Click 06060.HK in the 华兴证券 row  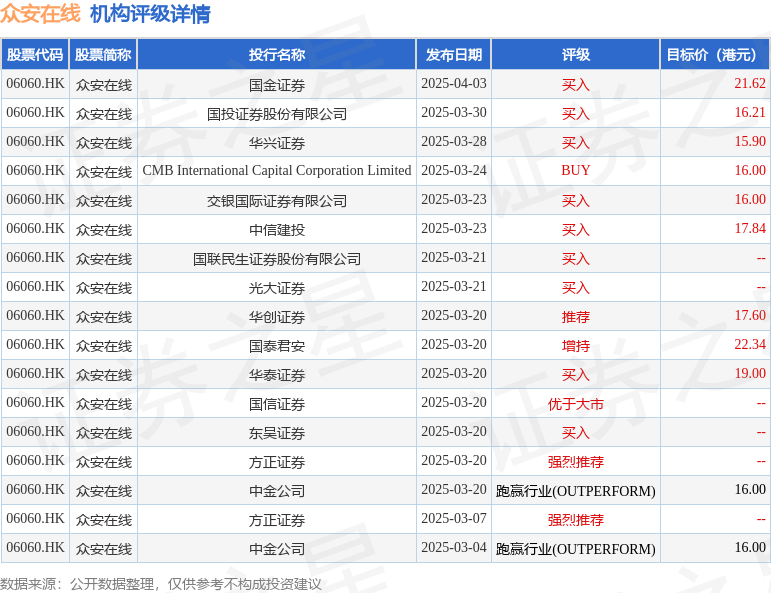point(35,141)
